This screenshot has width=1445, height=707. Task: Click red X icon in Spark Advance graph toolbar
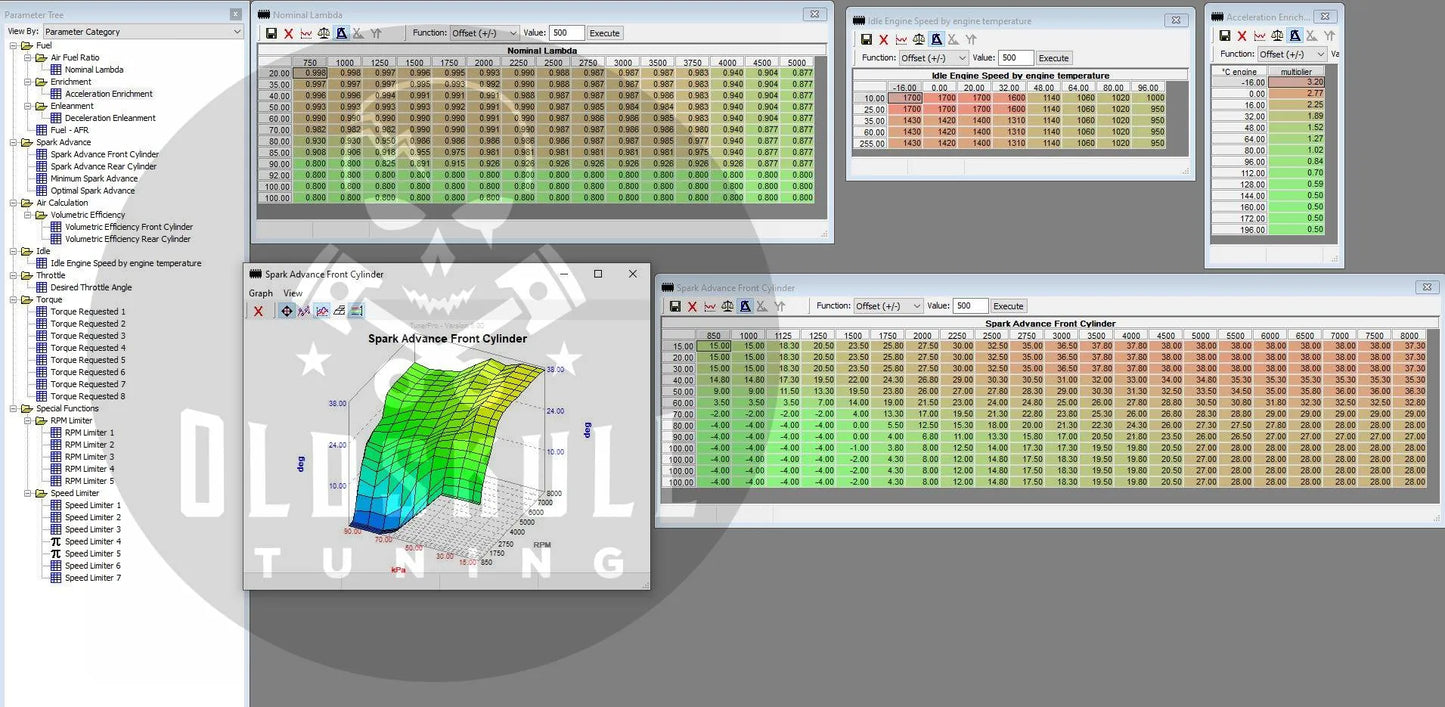(258, 311)
